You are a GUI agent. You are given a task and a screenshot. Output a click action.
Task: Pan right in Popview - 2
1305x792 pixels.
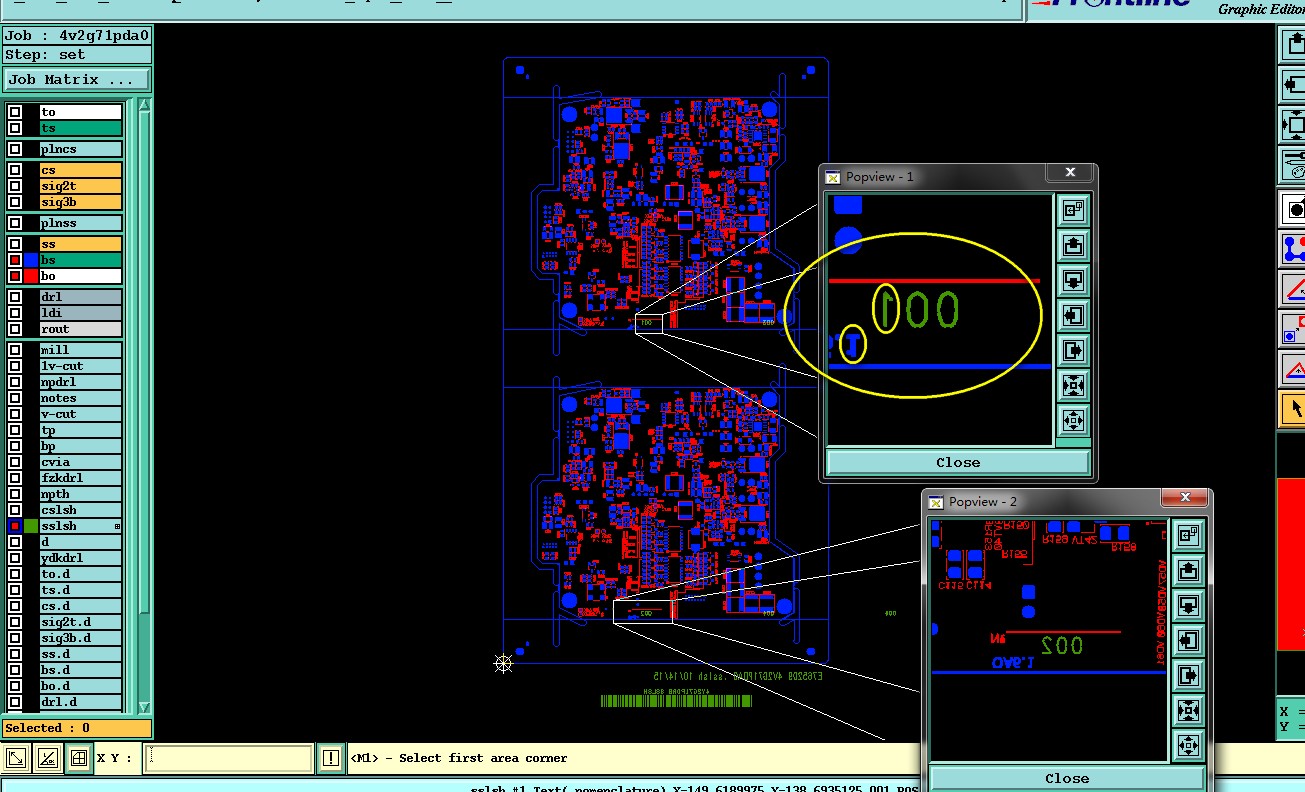1188,675
